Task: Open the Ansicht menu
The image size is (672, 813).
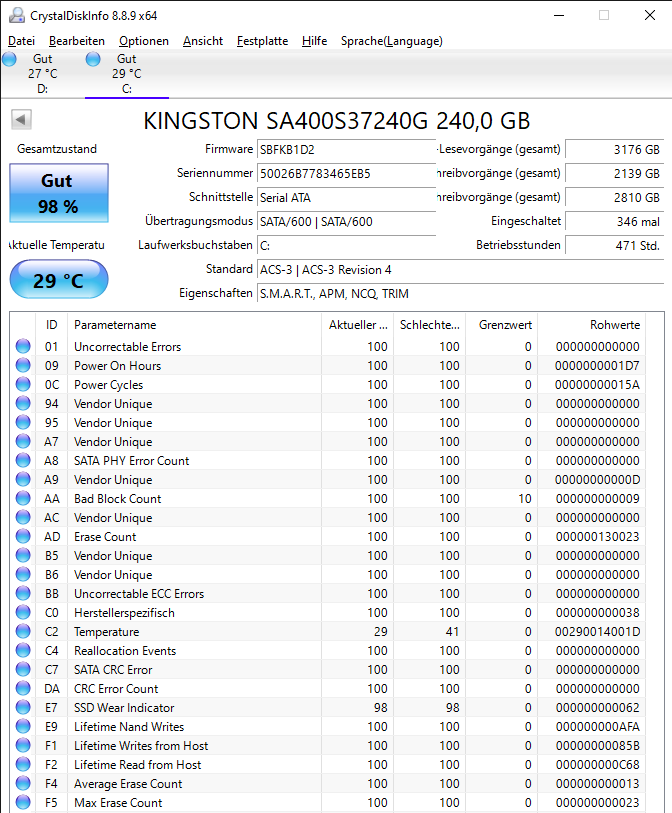Action: tap(203, 41)
